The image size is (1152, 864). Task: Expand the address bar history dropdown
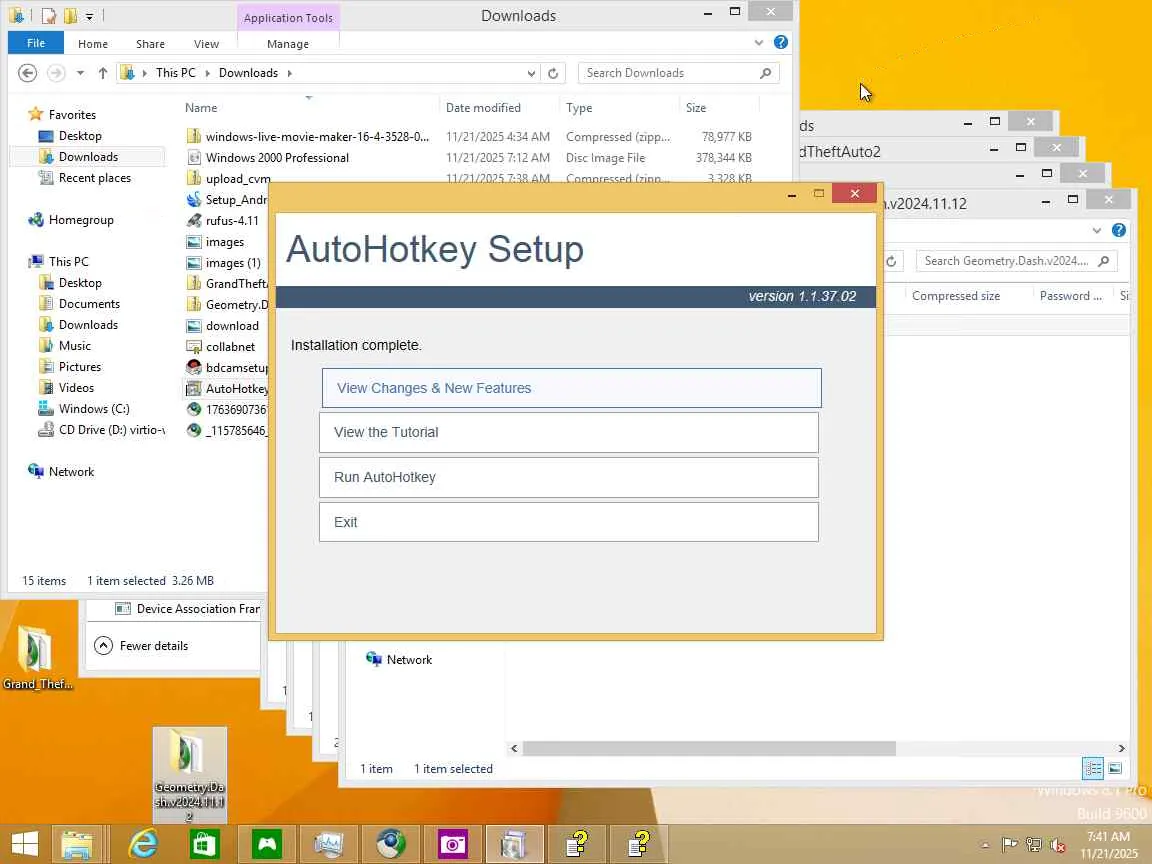pyautogui.click(x=531, y=73)
